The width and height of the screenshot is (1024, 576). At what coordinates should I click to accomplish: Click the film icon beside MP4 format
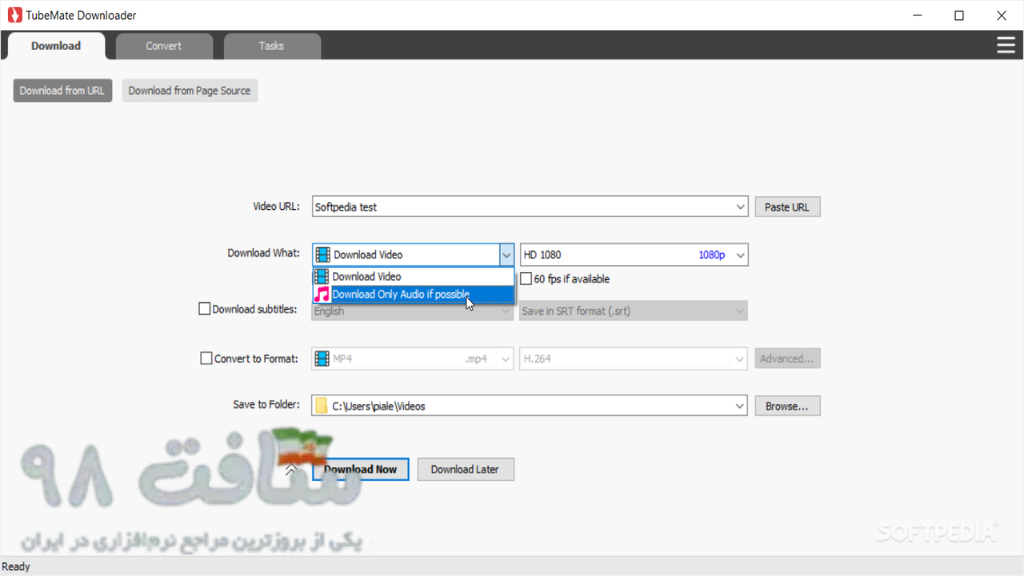click(x=322, y=359)
